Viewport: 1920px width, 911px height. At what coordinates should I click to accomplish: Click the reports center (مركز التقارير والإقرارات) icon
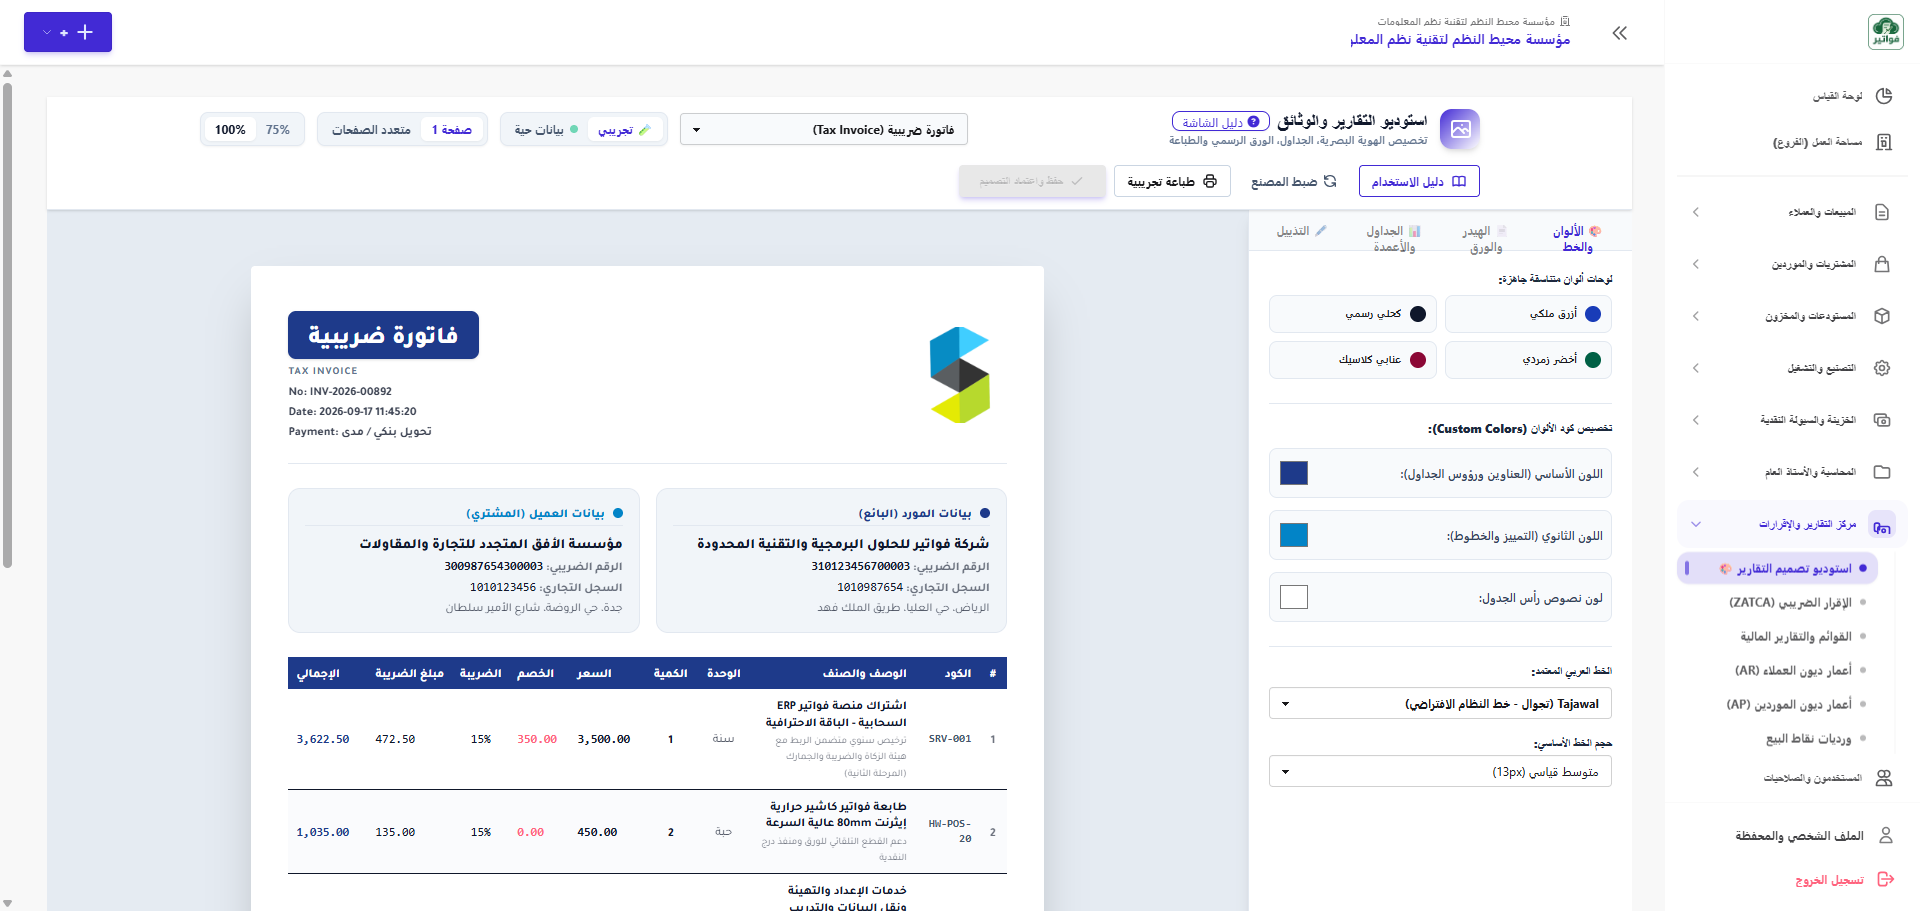tap(1882, 524)
